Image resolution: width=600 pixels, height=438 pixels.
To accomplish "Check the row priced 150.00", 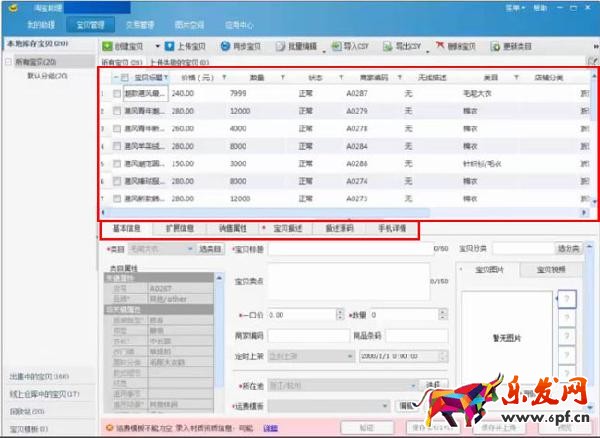I will tap(117, 162).
